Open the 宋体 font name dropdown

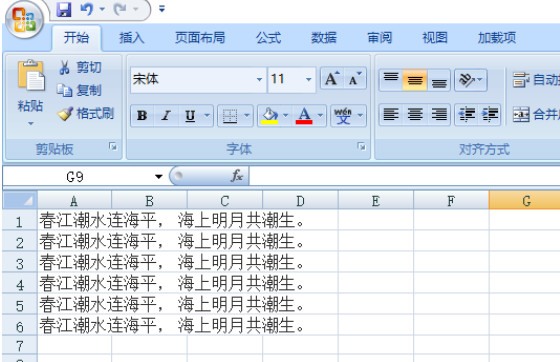click(x=260, y=79)
